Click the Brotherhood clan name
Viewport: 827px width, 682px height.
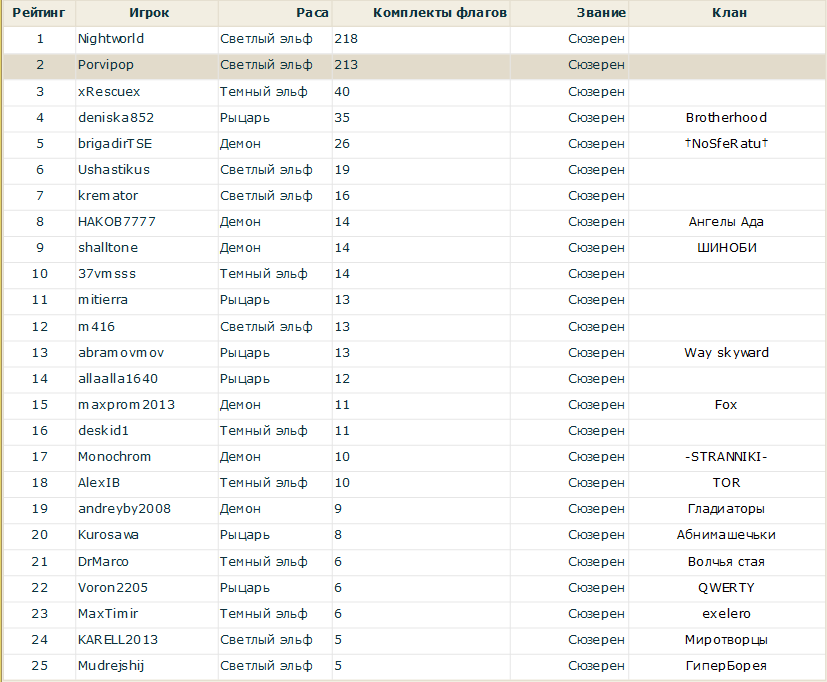pos(726,117)
